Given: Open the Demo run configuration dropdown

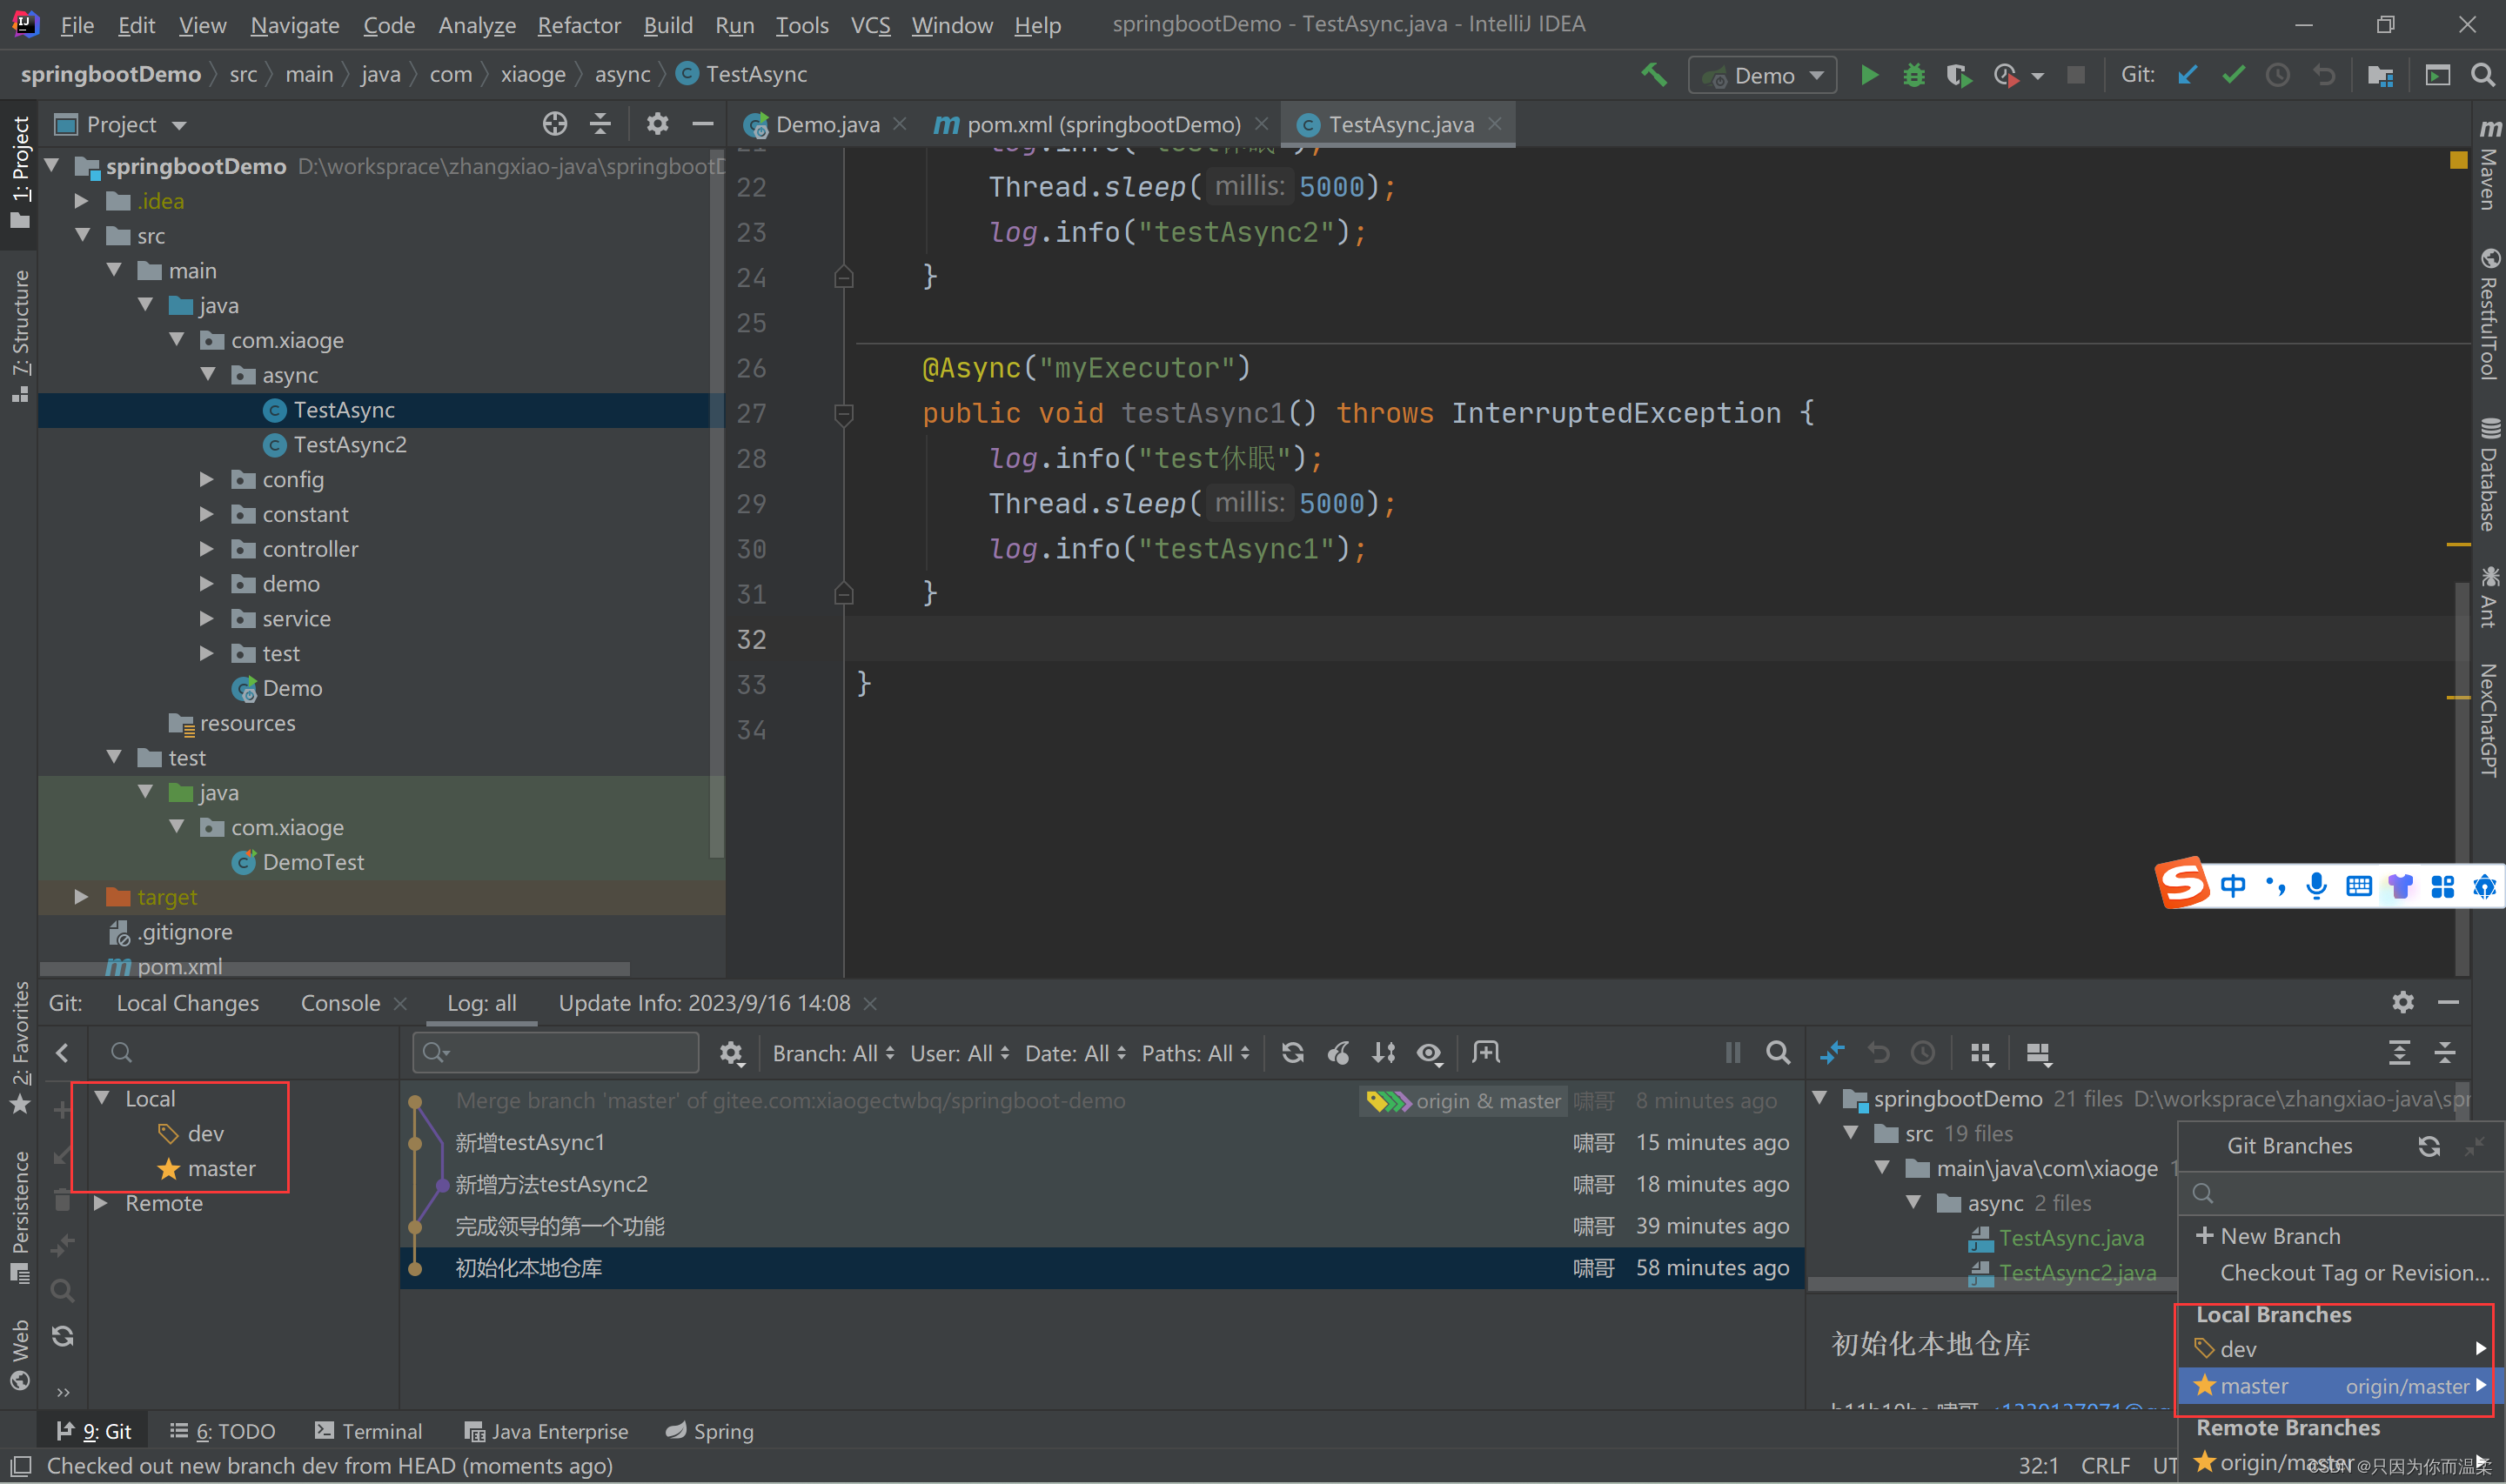Looking at the screenshot, I should tap(1763, 76).
